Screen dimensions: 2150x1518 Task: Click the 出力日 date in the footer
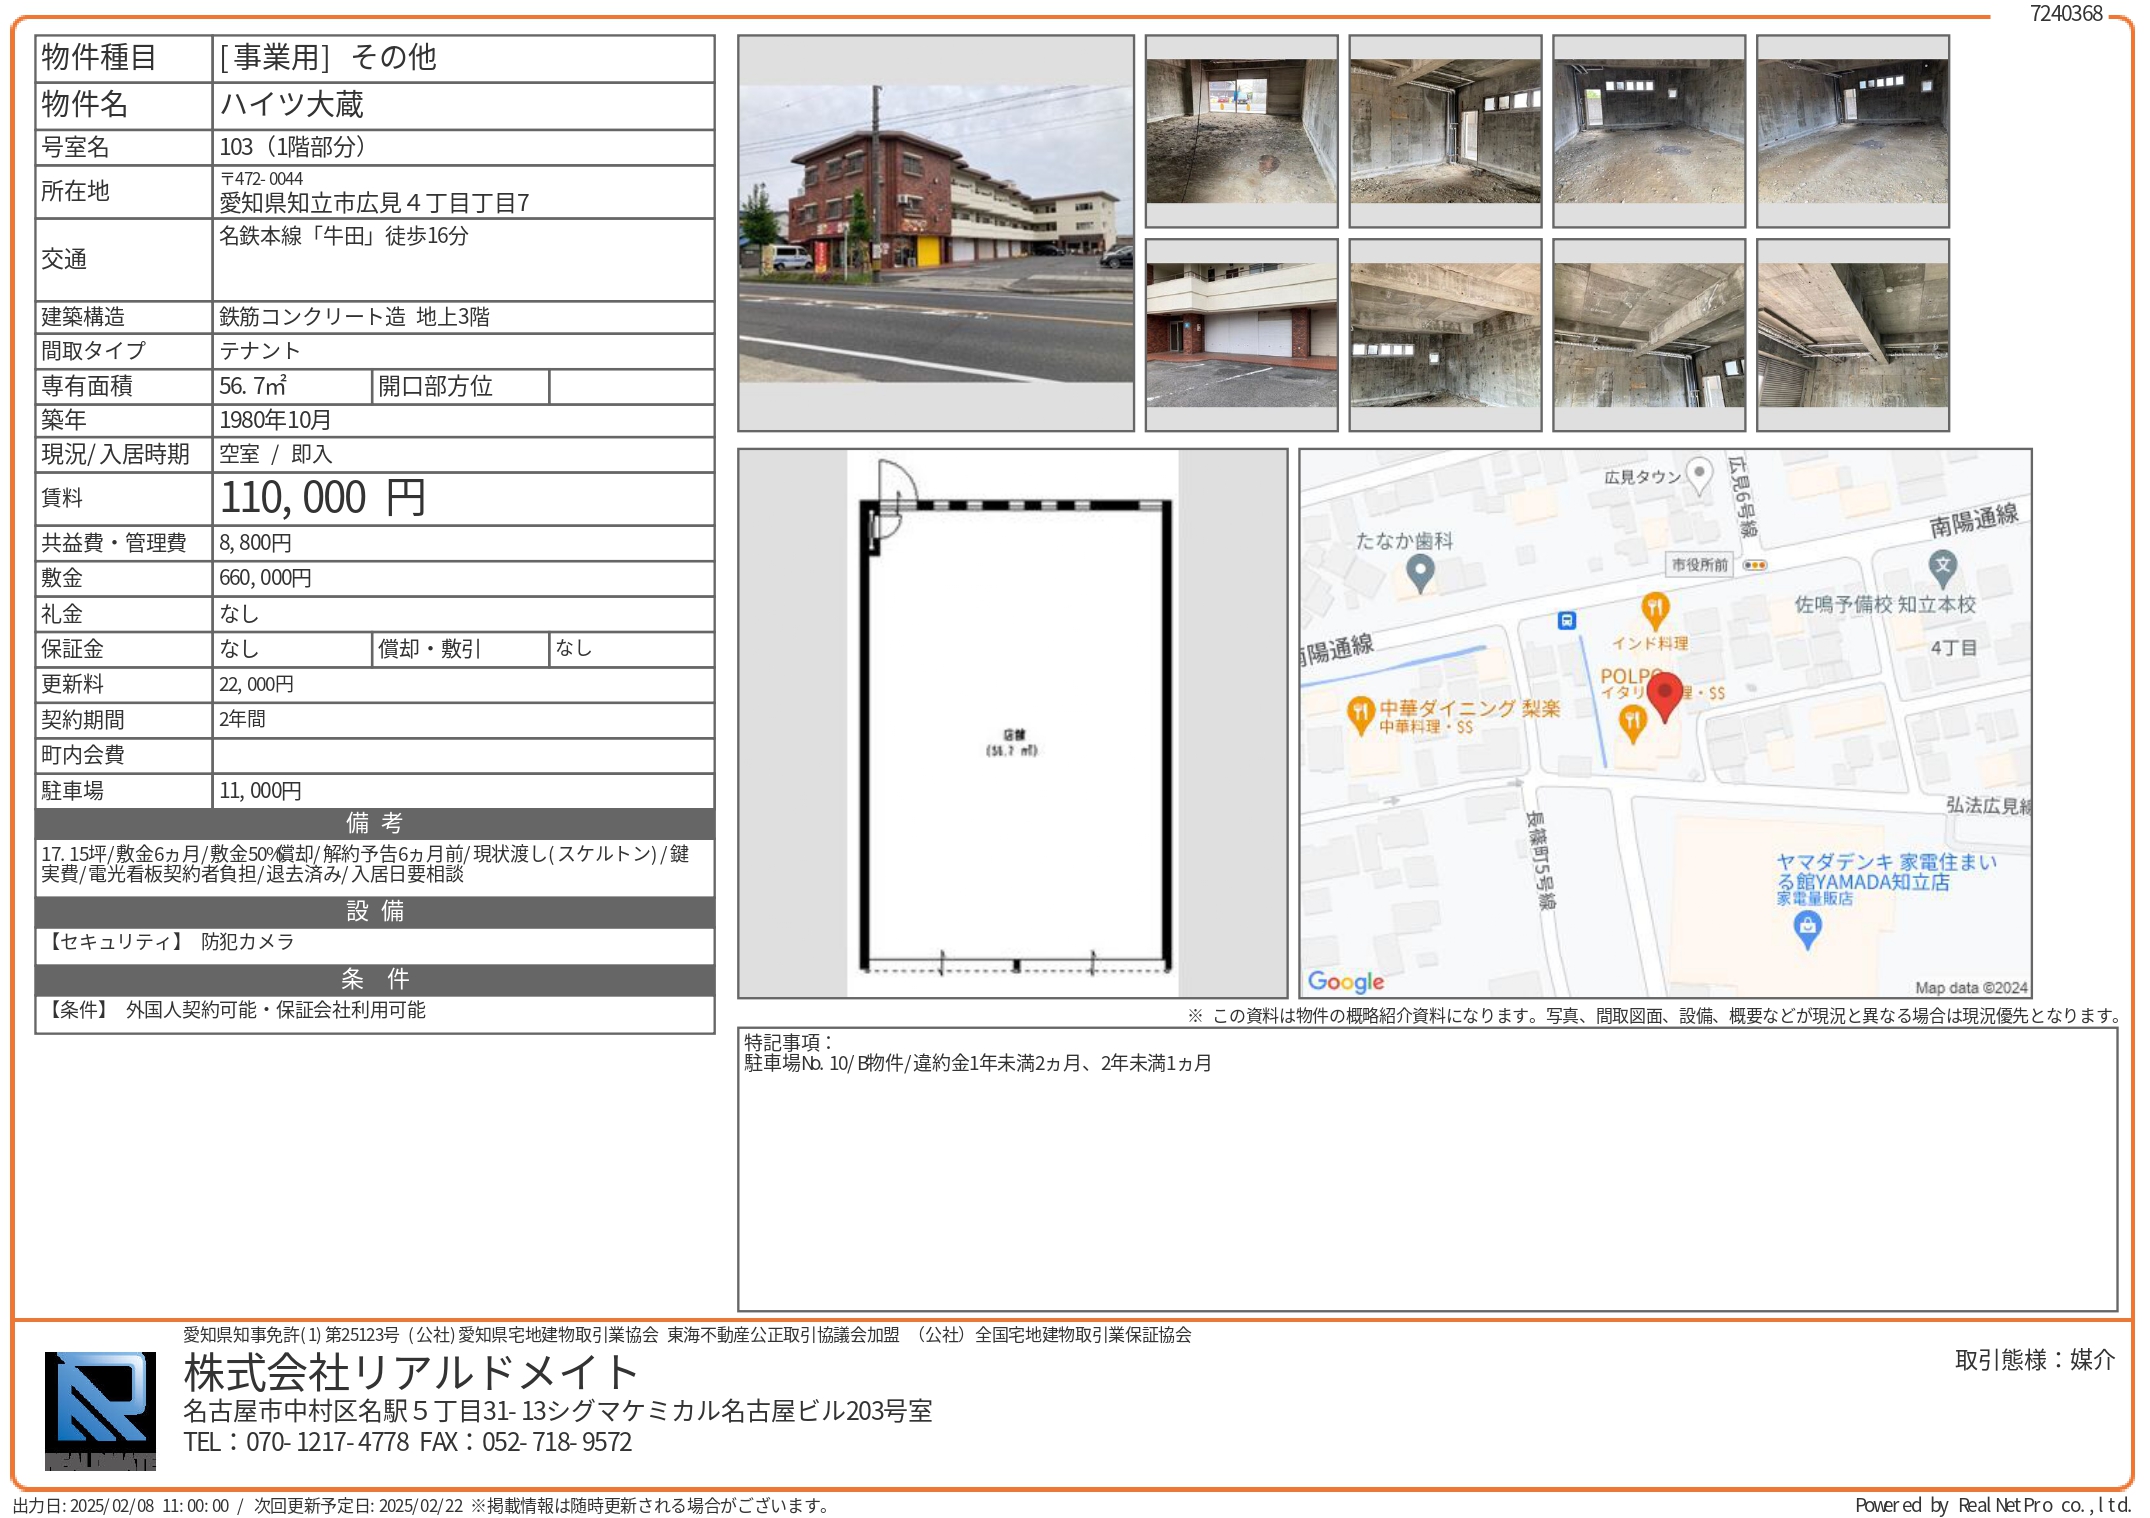121,1505
